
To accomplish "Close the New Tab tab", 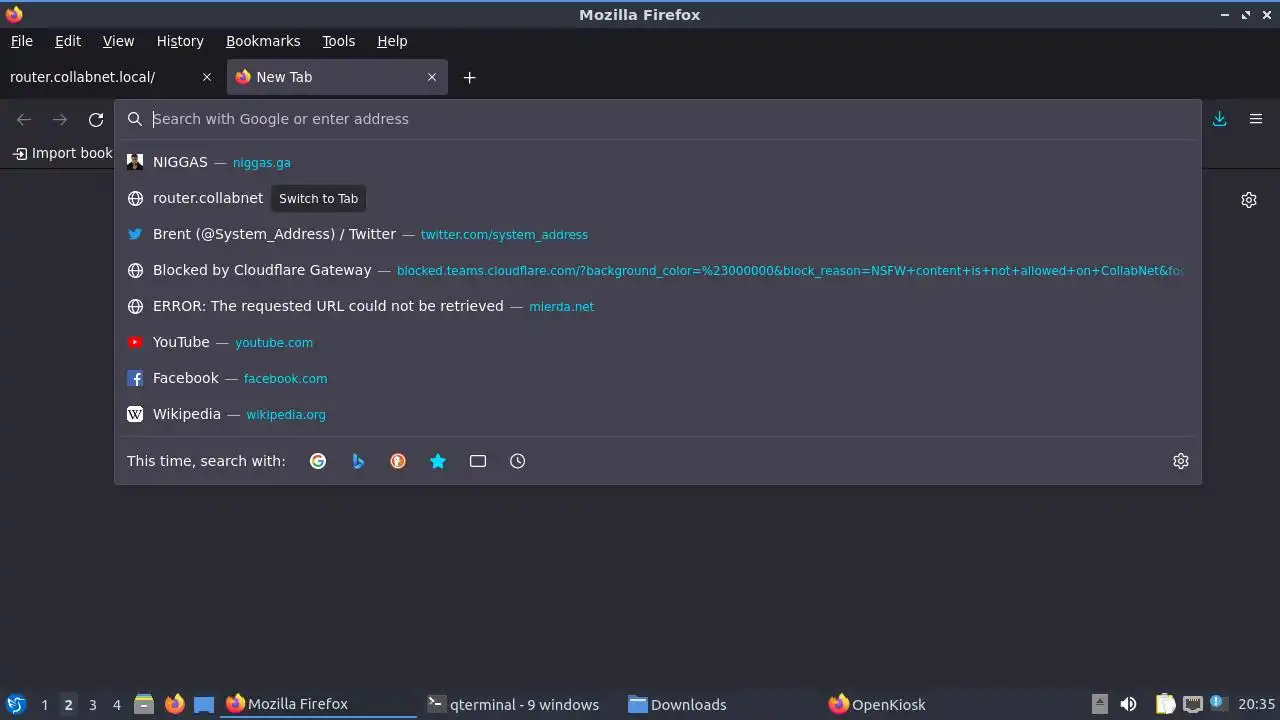I will tap(432, 77).
